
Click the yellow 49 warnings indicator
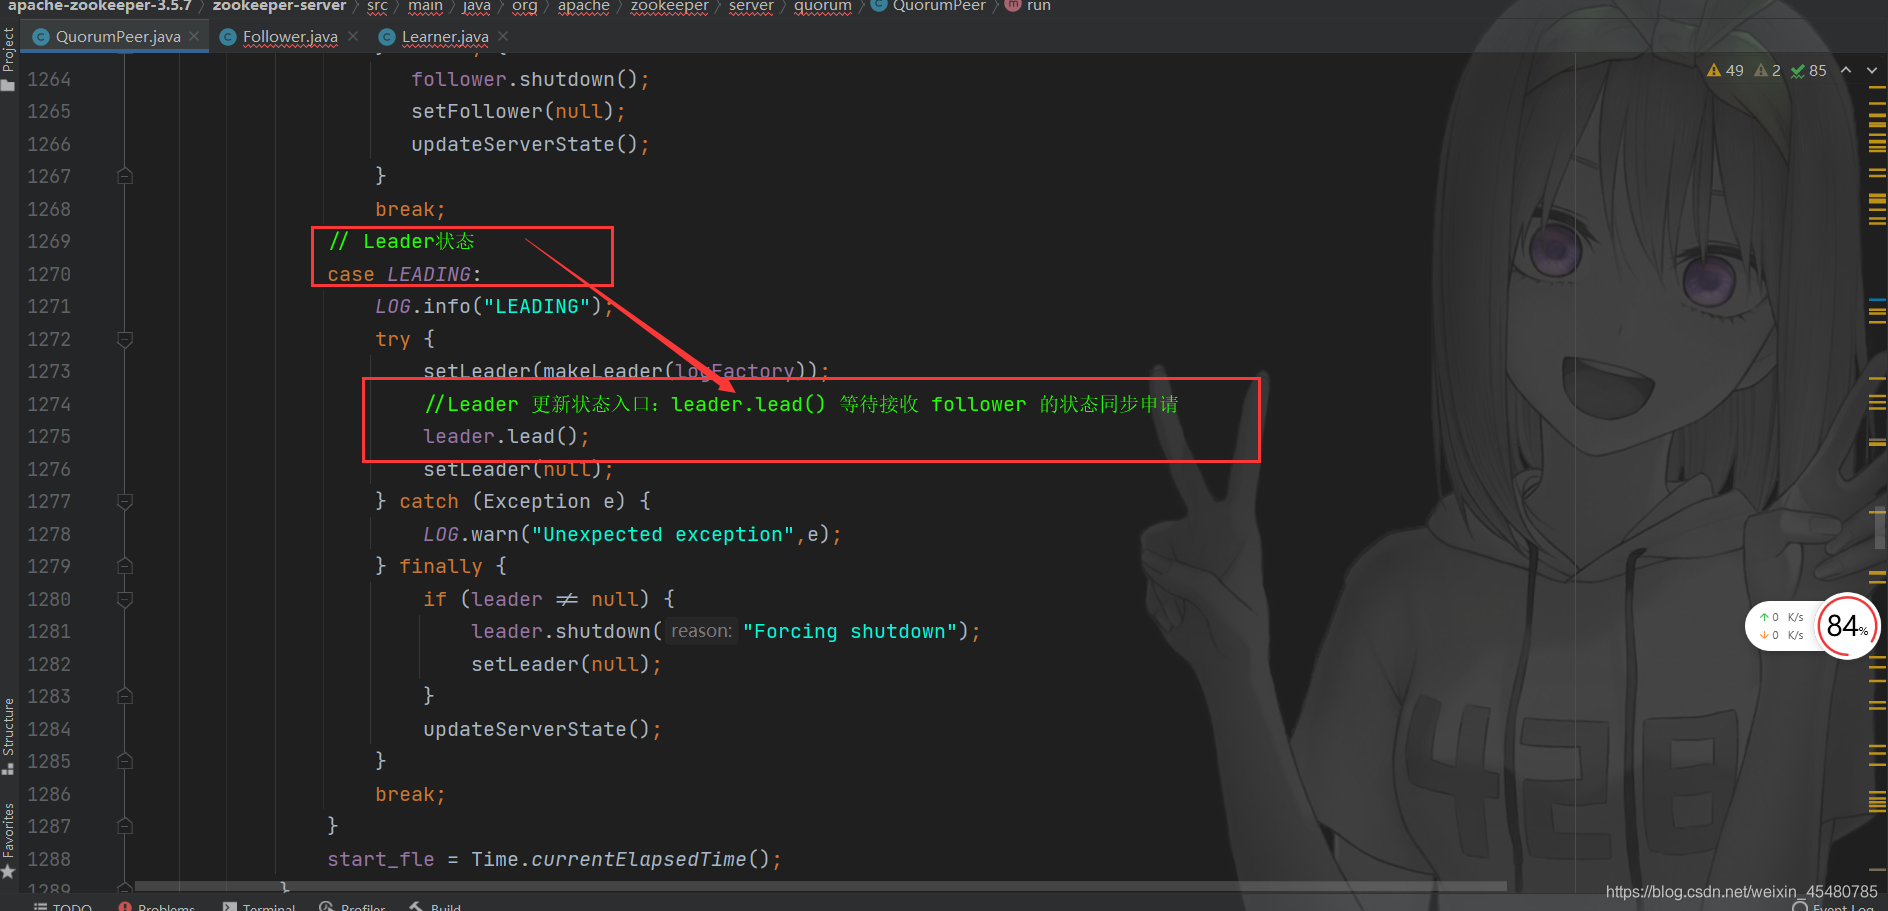coord(1725,70)
